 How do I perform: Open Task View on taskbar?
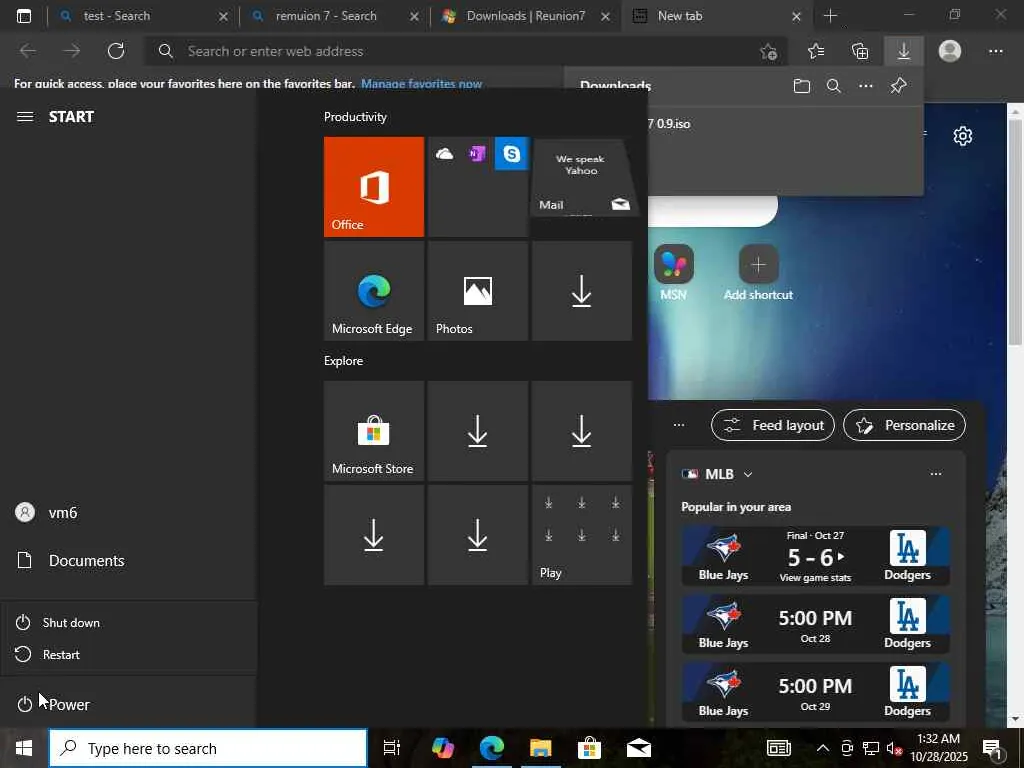point(392,748)
